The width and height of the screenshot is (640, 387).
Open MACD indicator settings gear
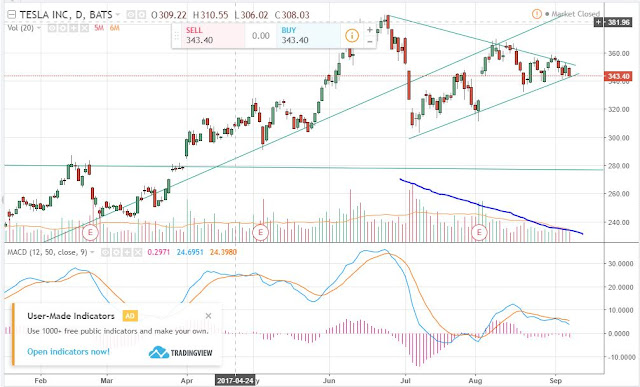pyautogui.click(x=116, y=253)
